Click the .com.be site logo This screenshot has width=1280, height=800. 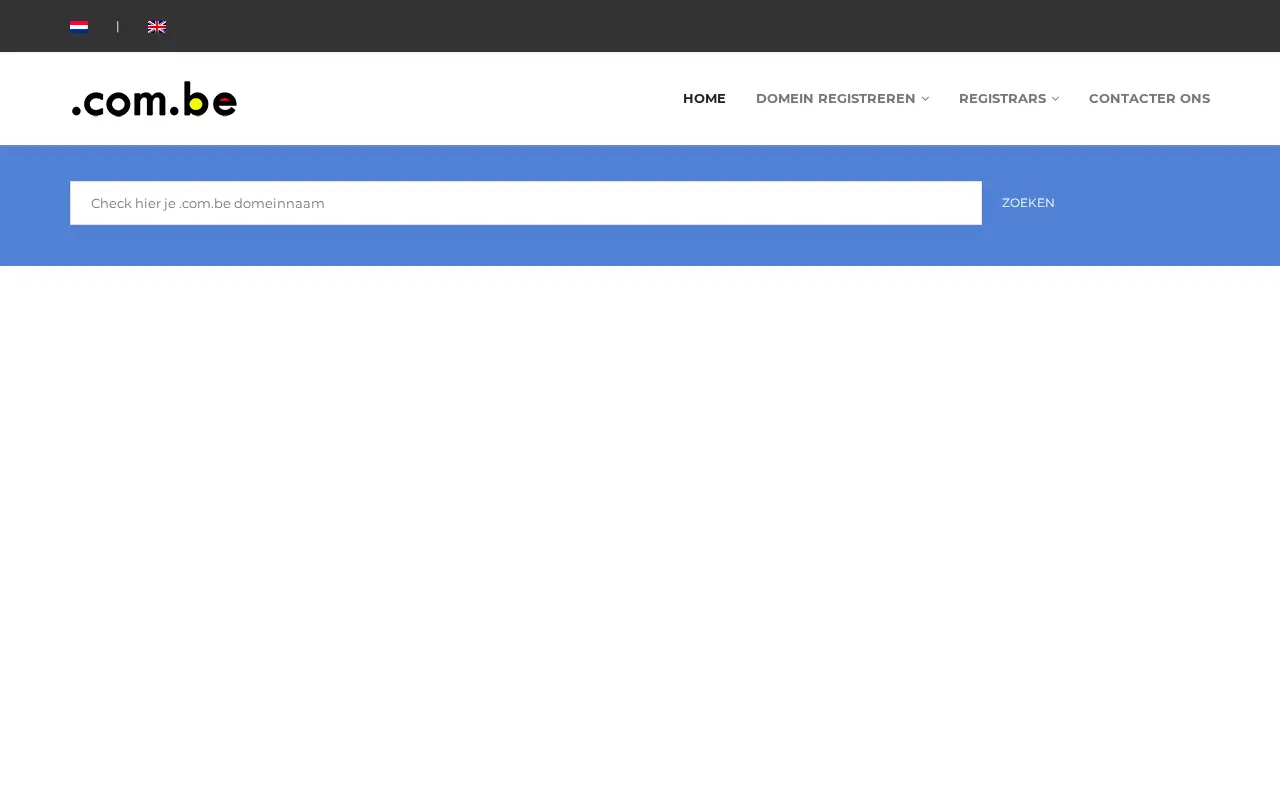coord(154,99)
